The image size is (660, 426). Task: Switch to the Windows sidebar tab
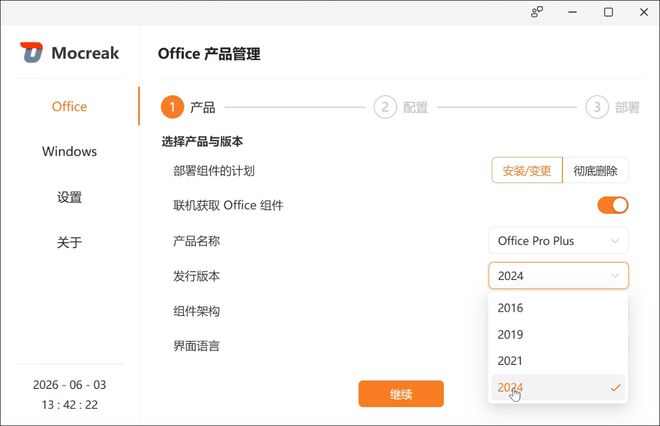69,151
